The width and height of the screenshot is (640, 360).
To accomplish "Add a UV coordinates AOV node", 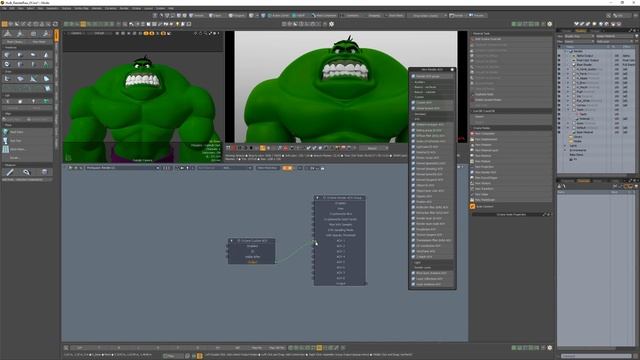I will pos(432,246).
